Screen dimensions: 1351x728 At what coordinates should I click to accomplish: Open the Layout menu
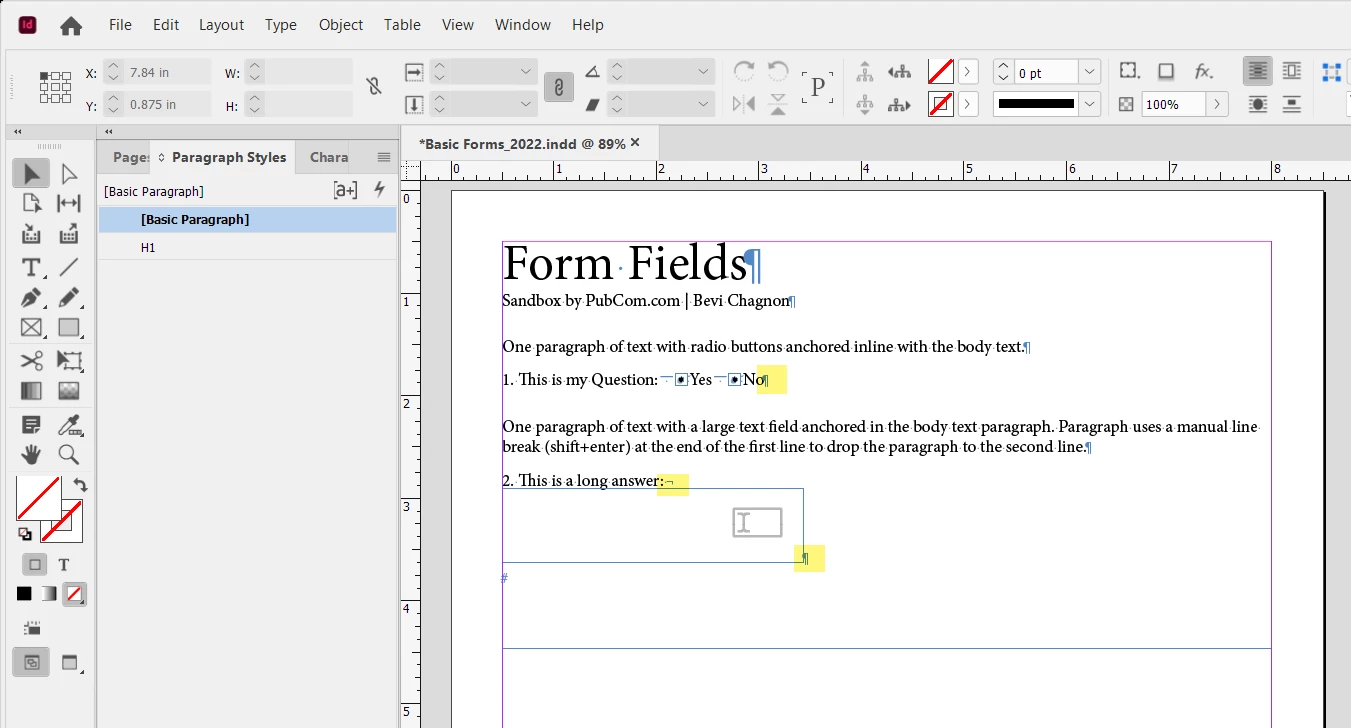[x=221, y=24]
